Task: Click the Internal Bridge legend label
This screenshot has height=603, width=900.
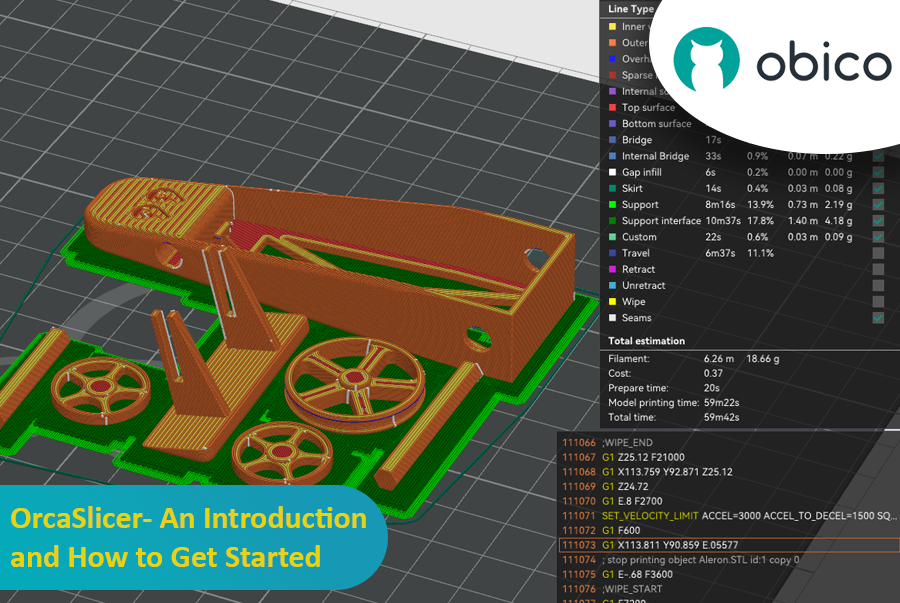Action: [x=653, y=156]
